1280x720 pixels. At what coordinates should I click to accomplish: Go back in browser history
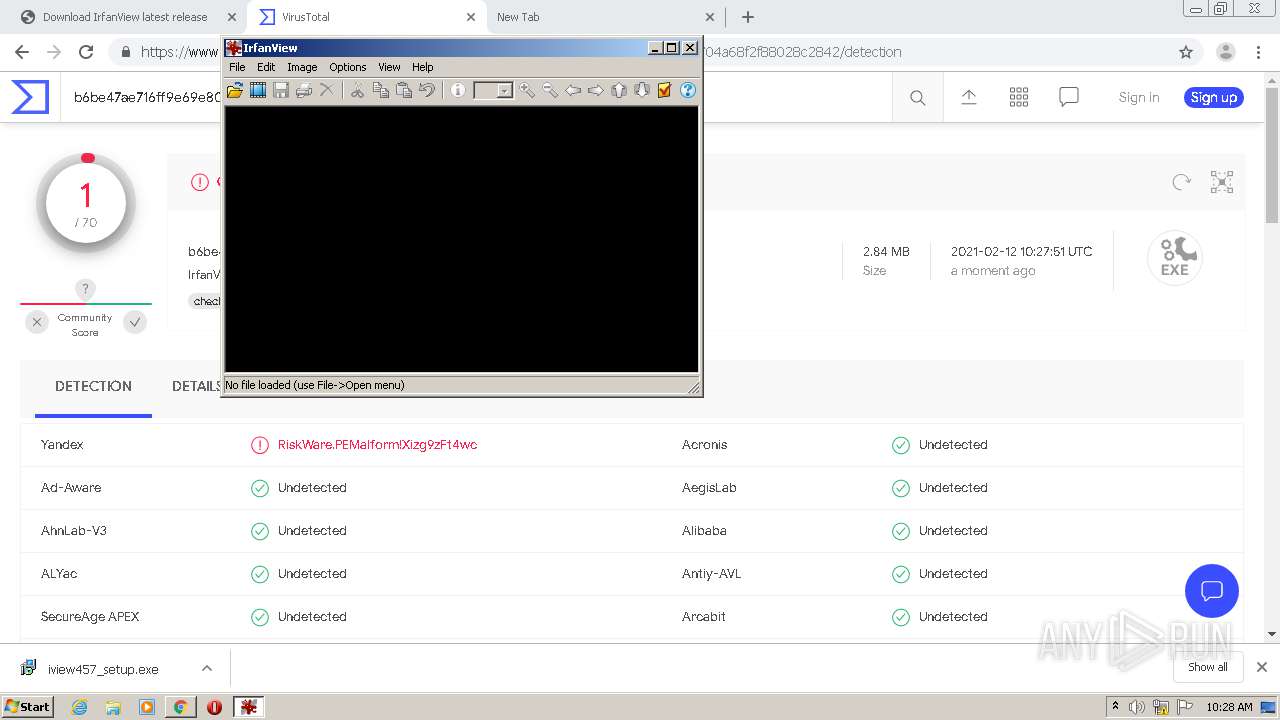pyautogui.click(x=22, y=52)
